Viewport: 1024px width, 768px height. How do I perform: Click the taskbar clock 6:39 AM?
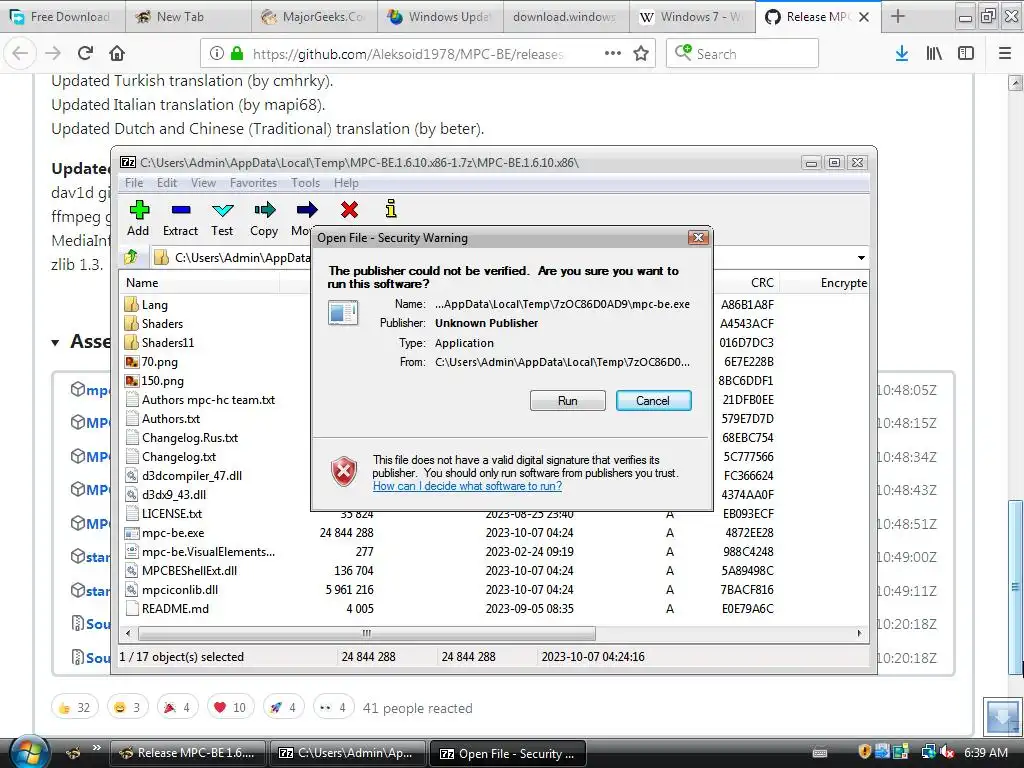click(985, 752)
